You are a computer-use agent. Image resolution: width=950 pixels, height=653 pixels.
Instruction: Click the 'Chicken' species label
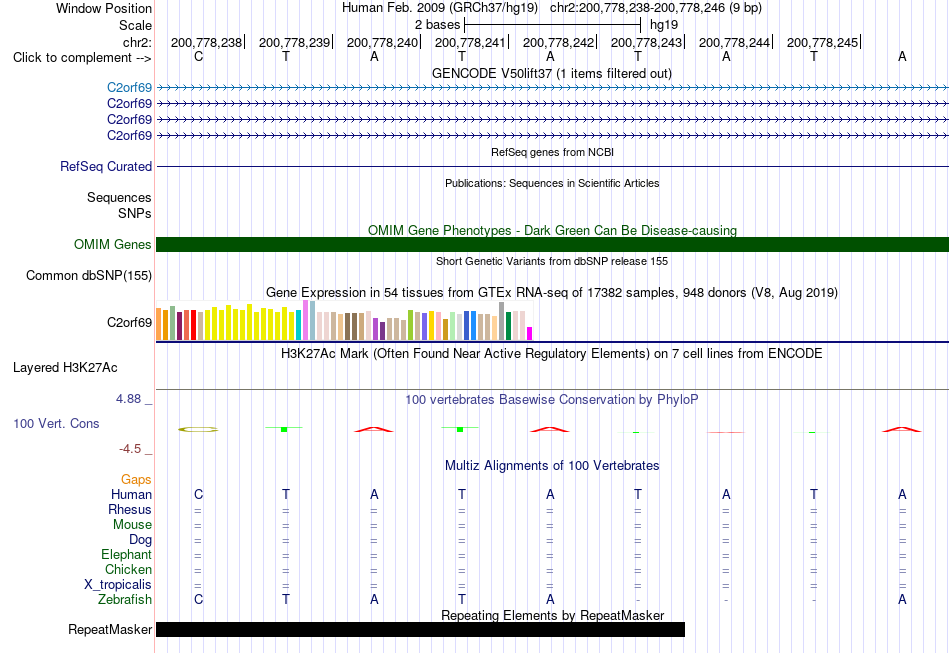pyautogui.click(x=128, y=569)
